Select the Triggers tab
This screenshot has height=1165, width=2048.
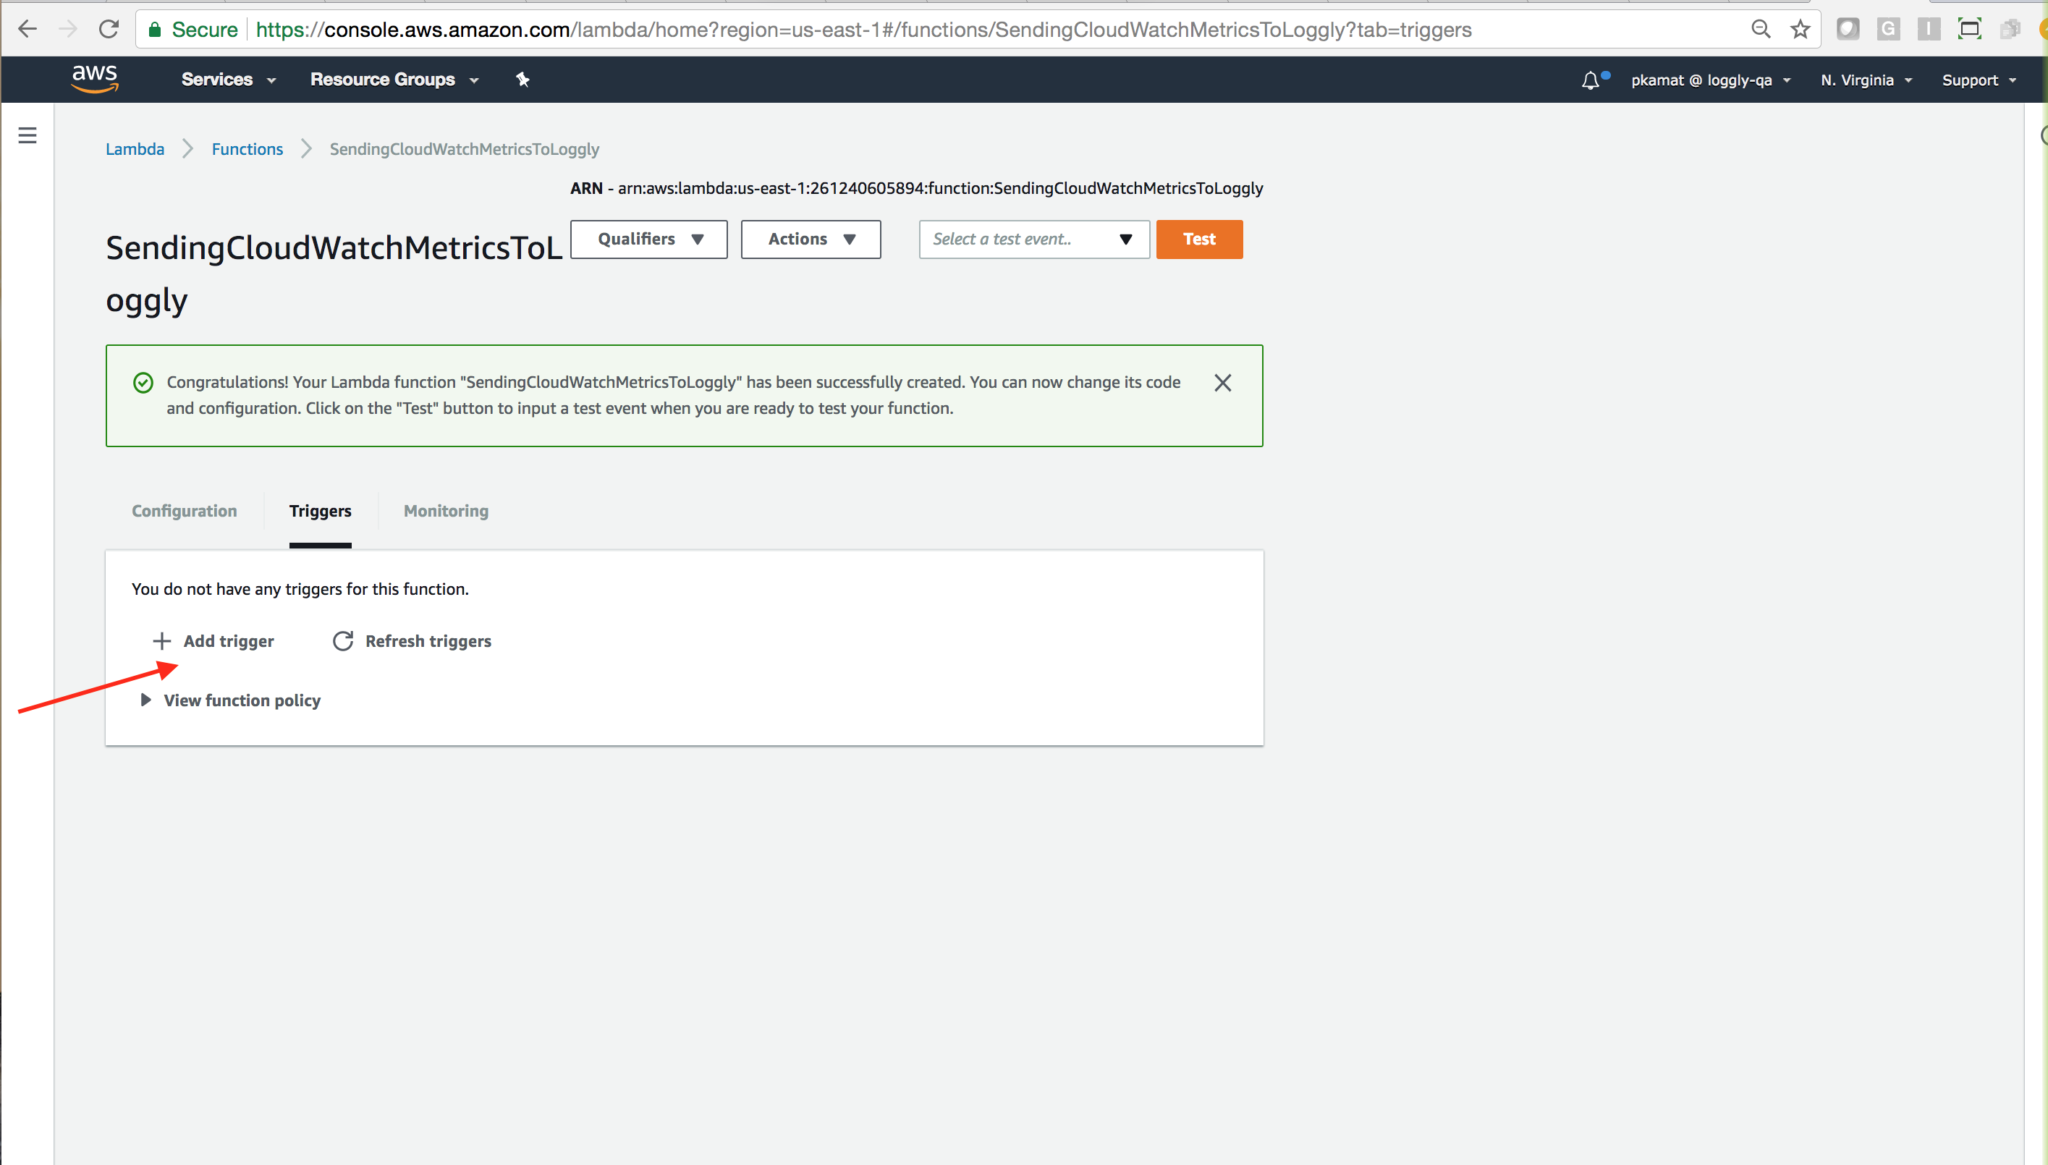click(x=320, y=511)
